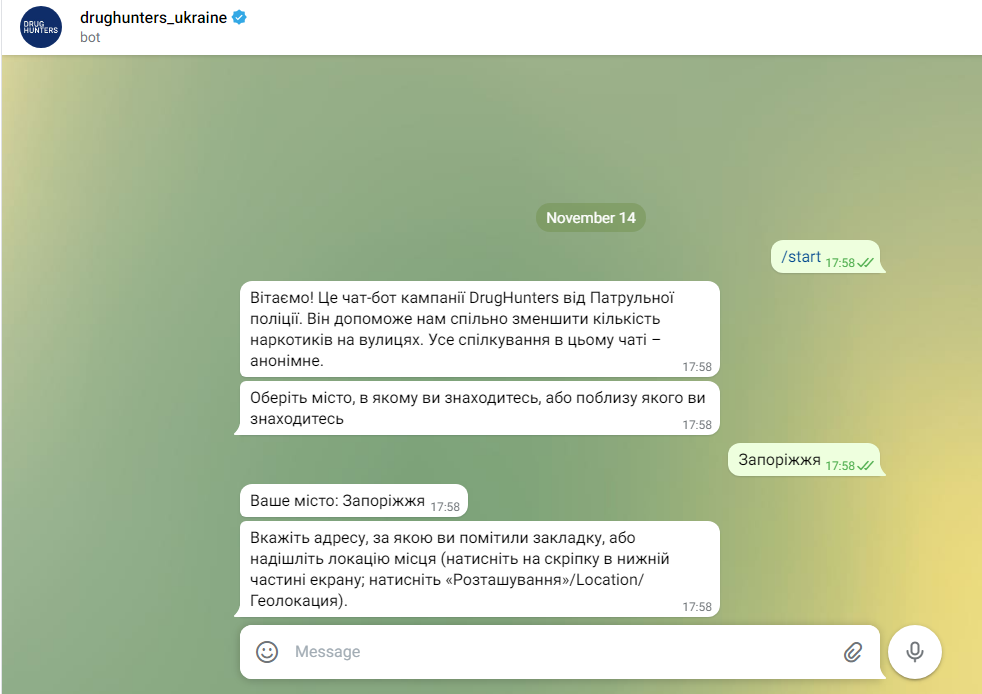Click the /start command link
982x694 pixels.
click(x=800, y=257)
